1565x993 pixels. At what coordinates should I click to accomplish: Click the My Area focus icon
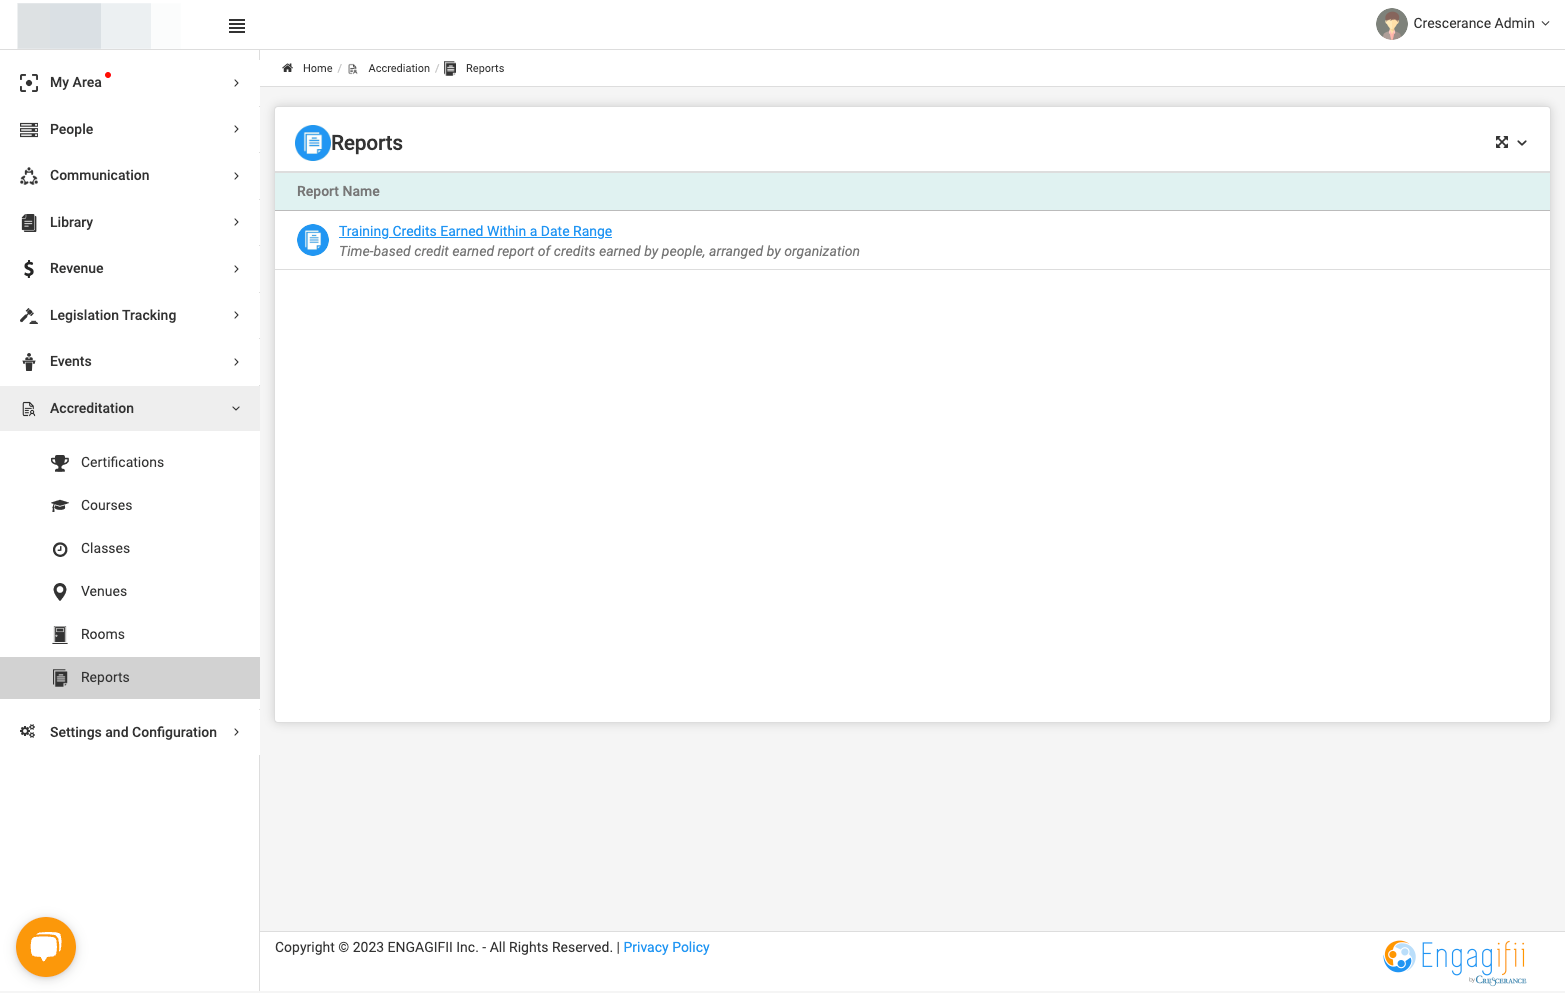pyautogui.click(x=29, y=83)
